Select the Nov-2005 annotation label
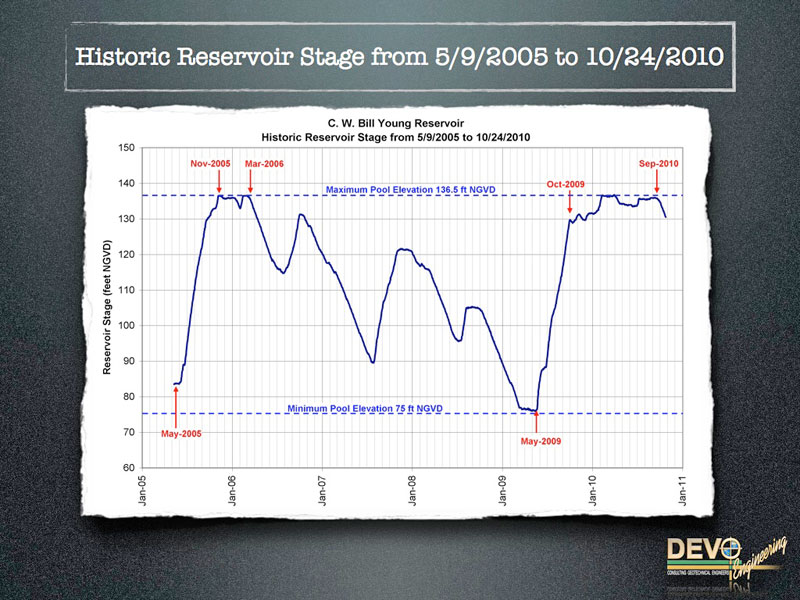The height and width of the screenshot is (600, 800). (x=211, y=163)
